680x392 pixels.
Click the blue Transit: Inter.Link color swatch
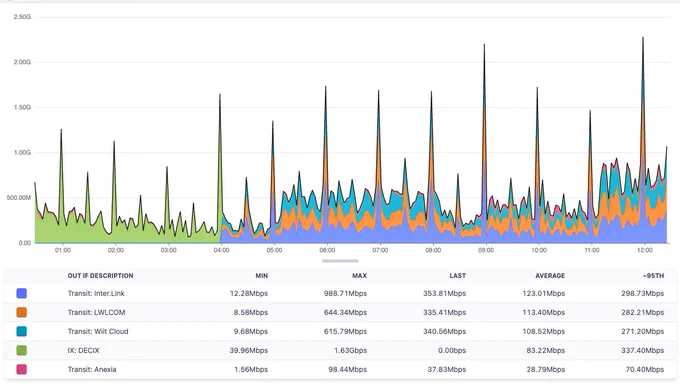click(21, 294)
